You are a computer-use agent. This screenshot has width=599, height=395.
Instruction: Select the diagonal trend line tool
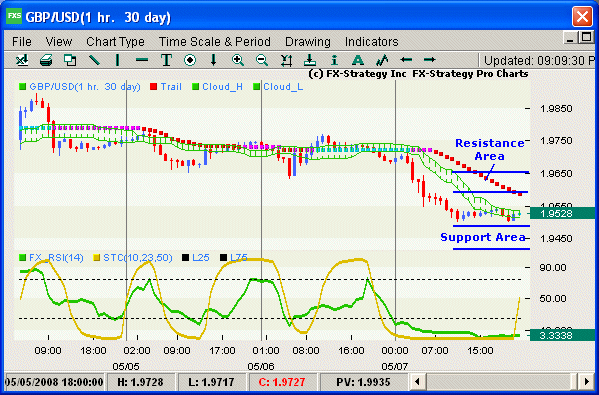[94, 60]
